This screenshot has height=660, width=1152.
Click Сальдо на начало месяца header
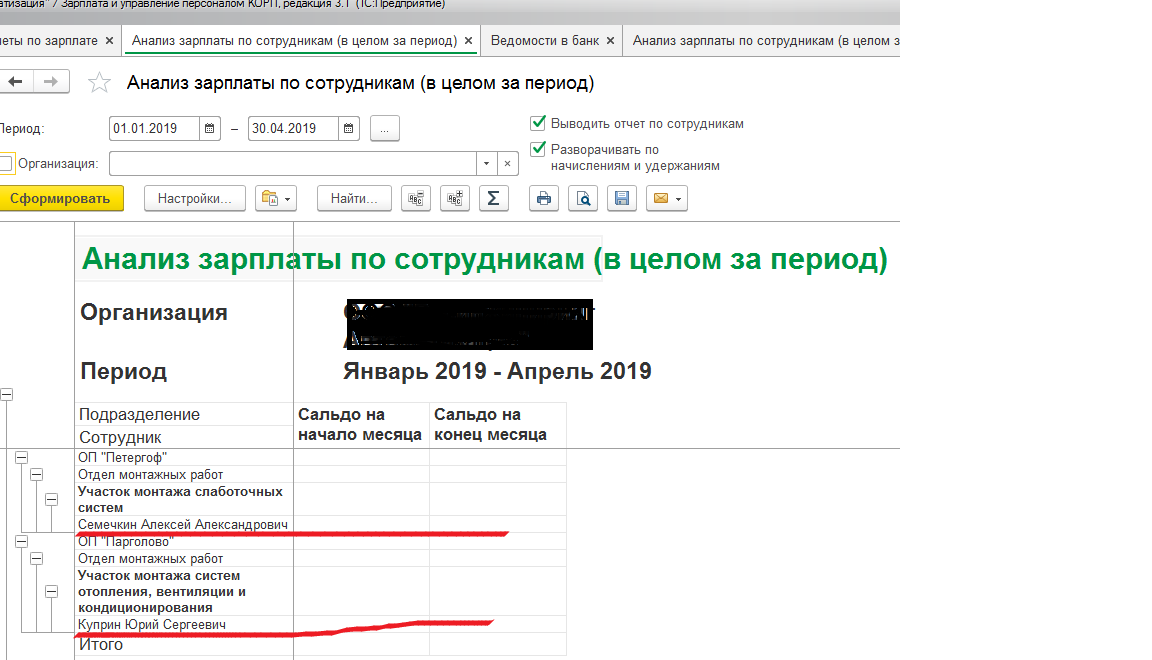coord(360,425)
